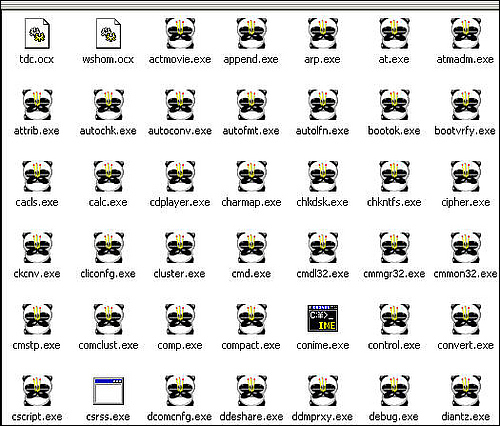Click the cluster.exe file label
500x426 pixels.
pyautogui.click(x=179, y=274)
